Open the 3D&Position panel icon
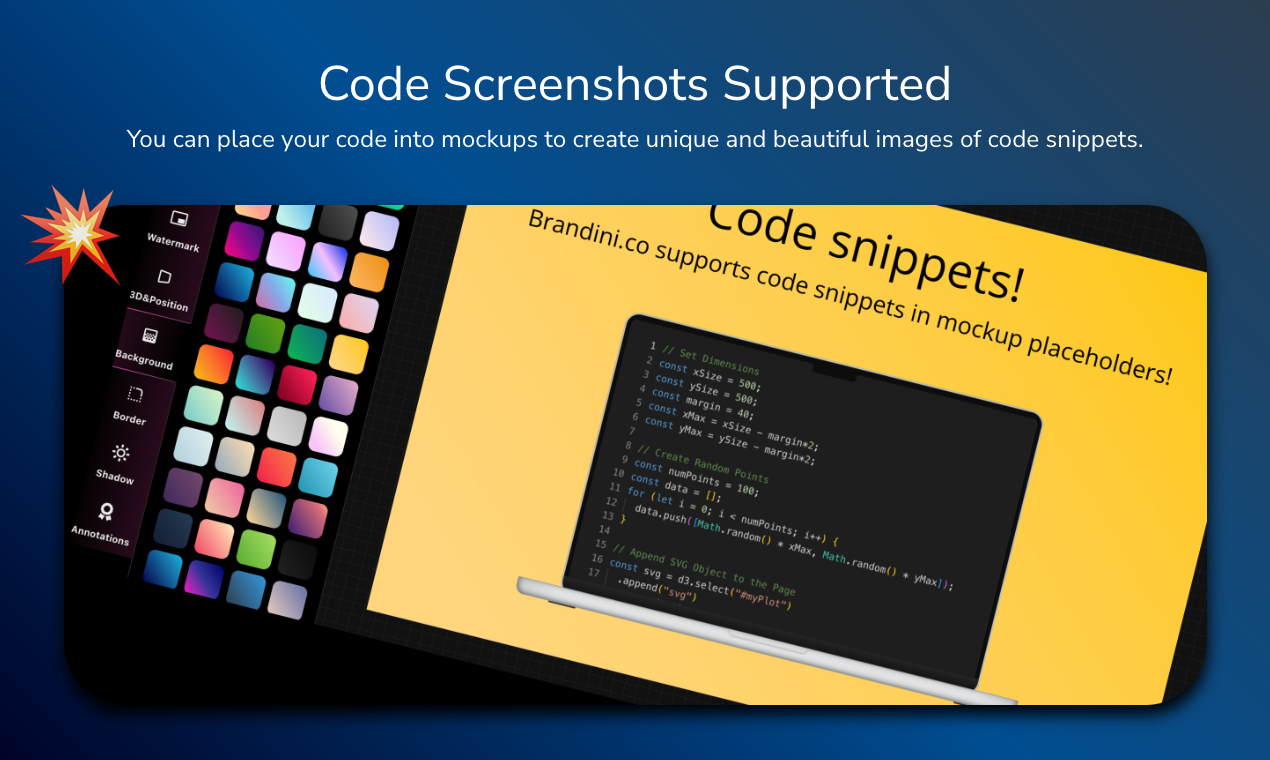1270x760 pixels. tap(165, 276)
